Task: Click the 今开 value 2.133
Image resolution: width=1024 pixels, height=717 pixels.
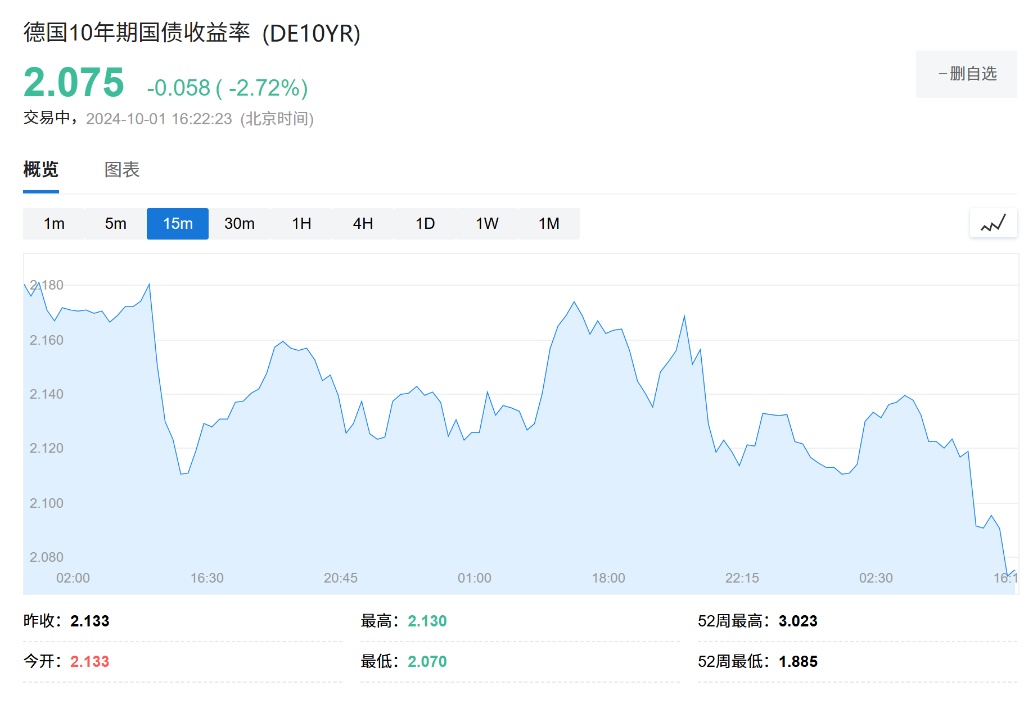Action: click(90, 662)
